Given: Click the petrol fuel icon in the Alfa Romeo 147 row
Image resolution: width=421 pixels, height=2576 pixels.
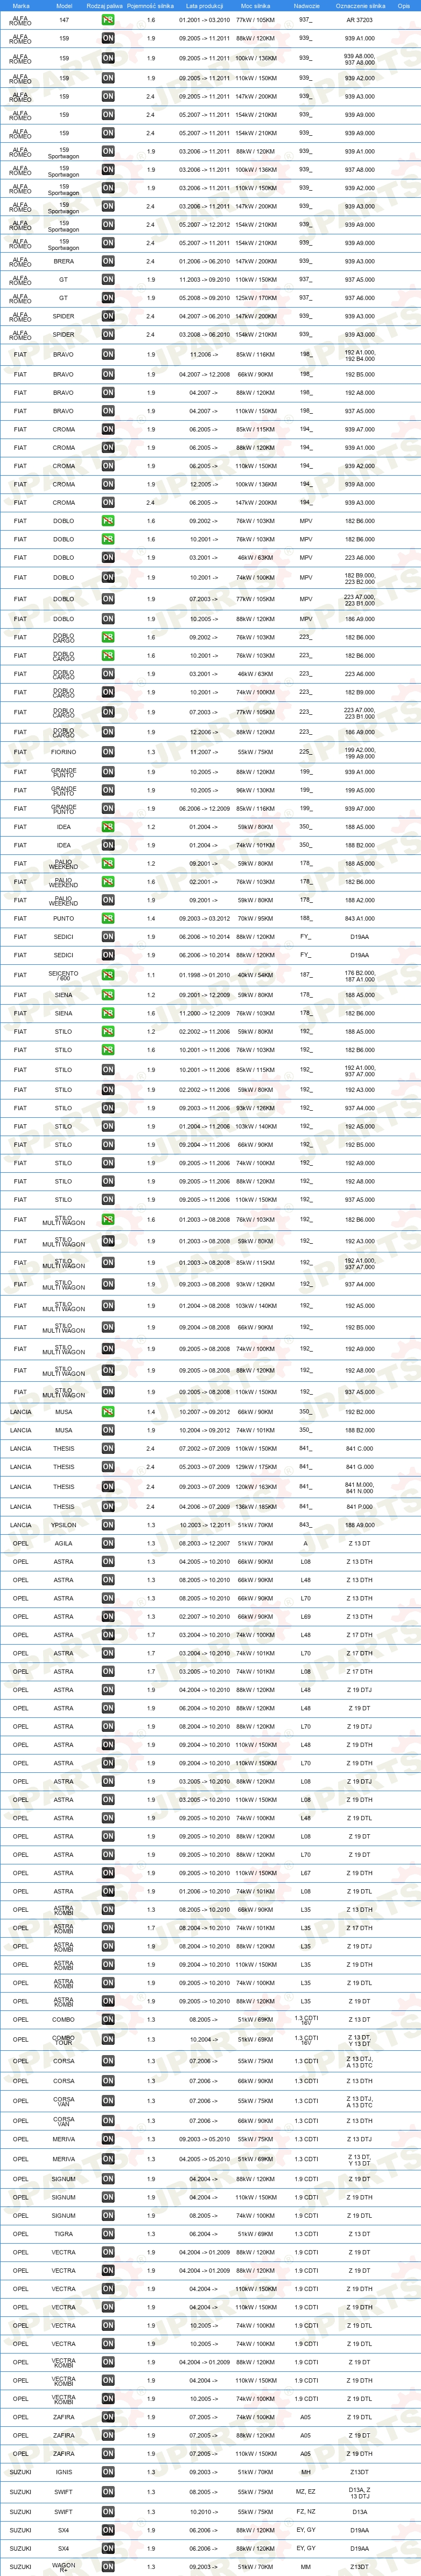Looking at the screenshot, I should click(108, 20).
